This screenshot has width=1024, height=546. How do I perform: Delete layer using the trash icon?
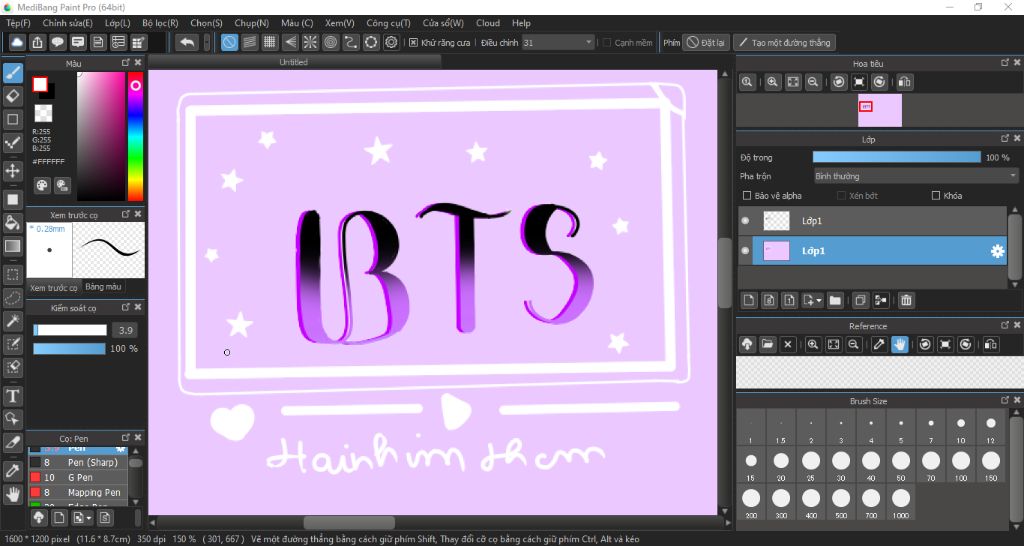coord(906,299)
